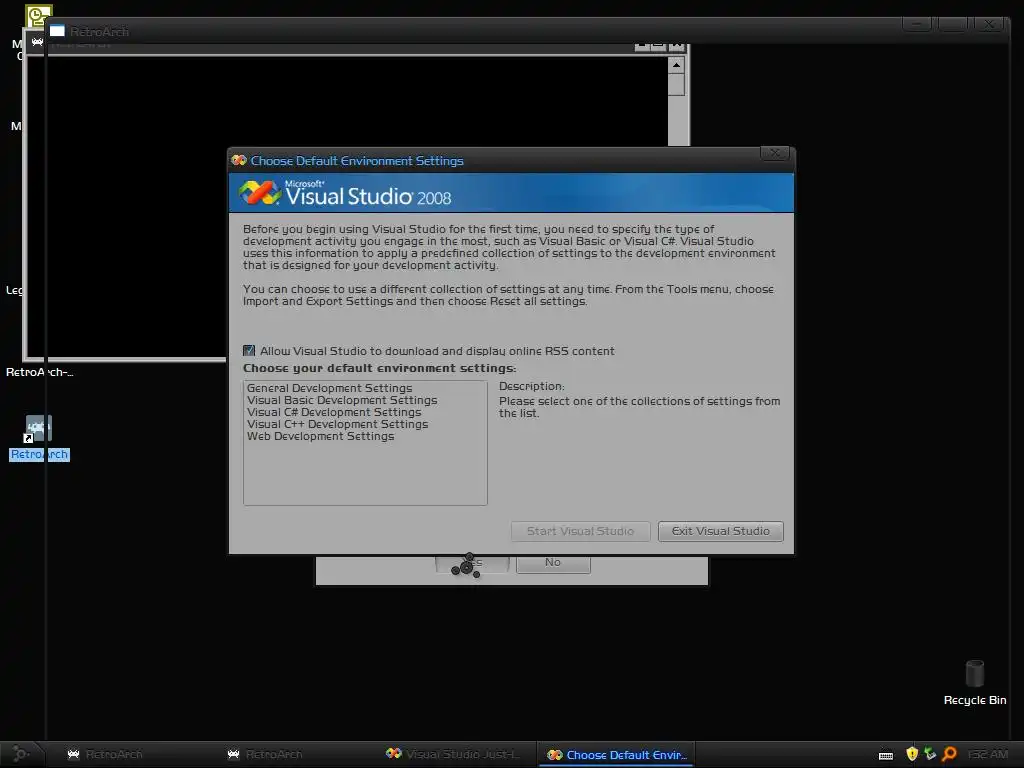The width and height of the screenshot is (1024, 768).
Task: Pick Visual C++ Development Settings
Action: pyautogui.click(x=337, y=424)
